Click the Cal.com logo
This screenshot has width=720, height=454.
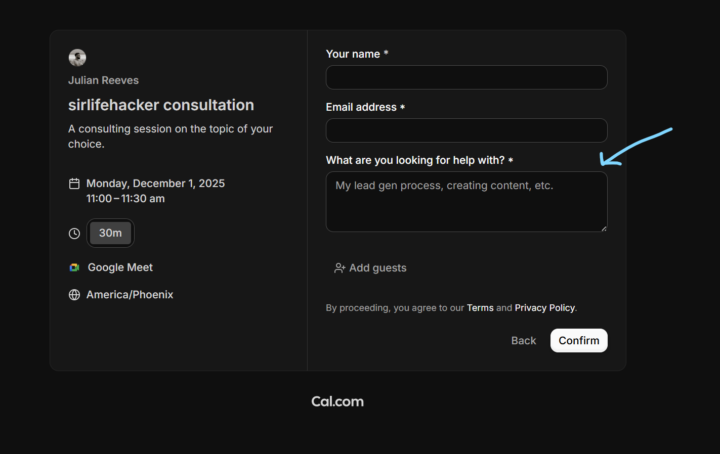(x=338, y=402)
